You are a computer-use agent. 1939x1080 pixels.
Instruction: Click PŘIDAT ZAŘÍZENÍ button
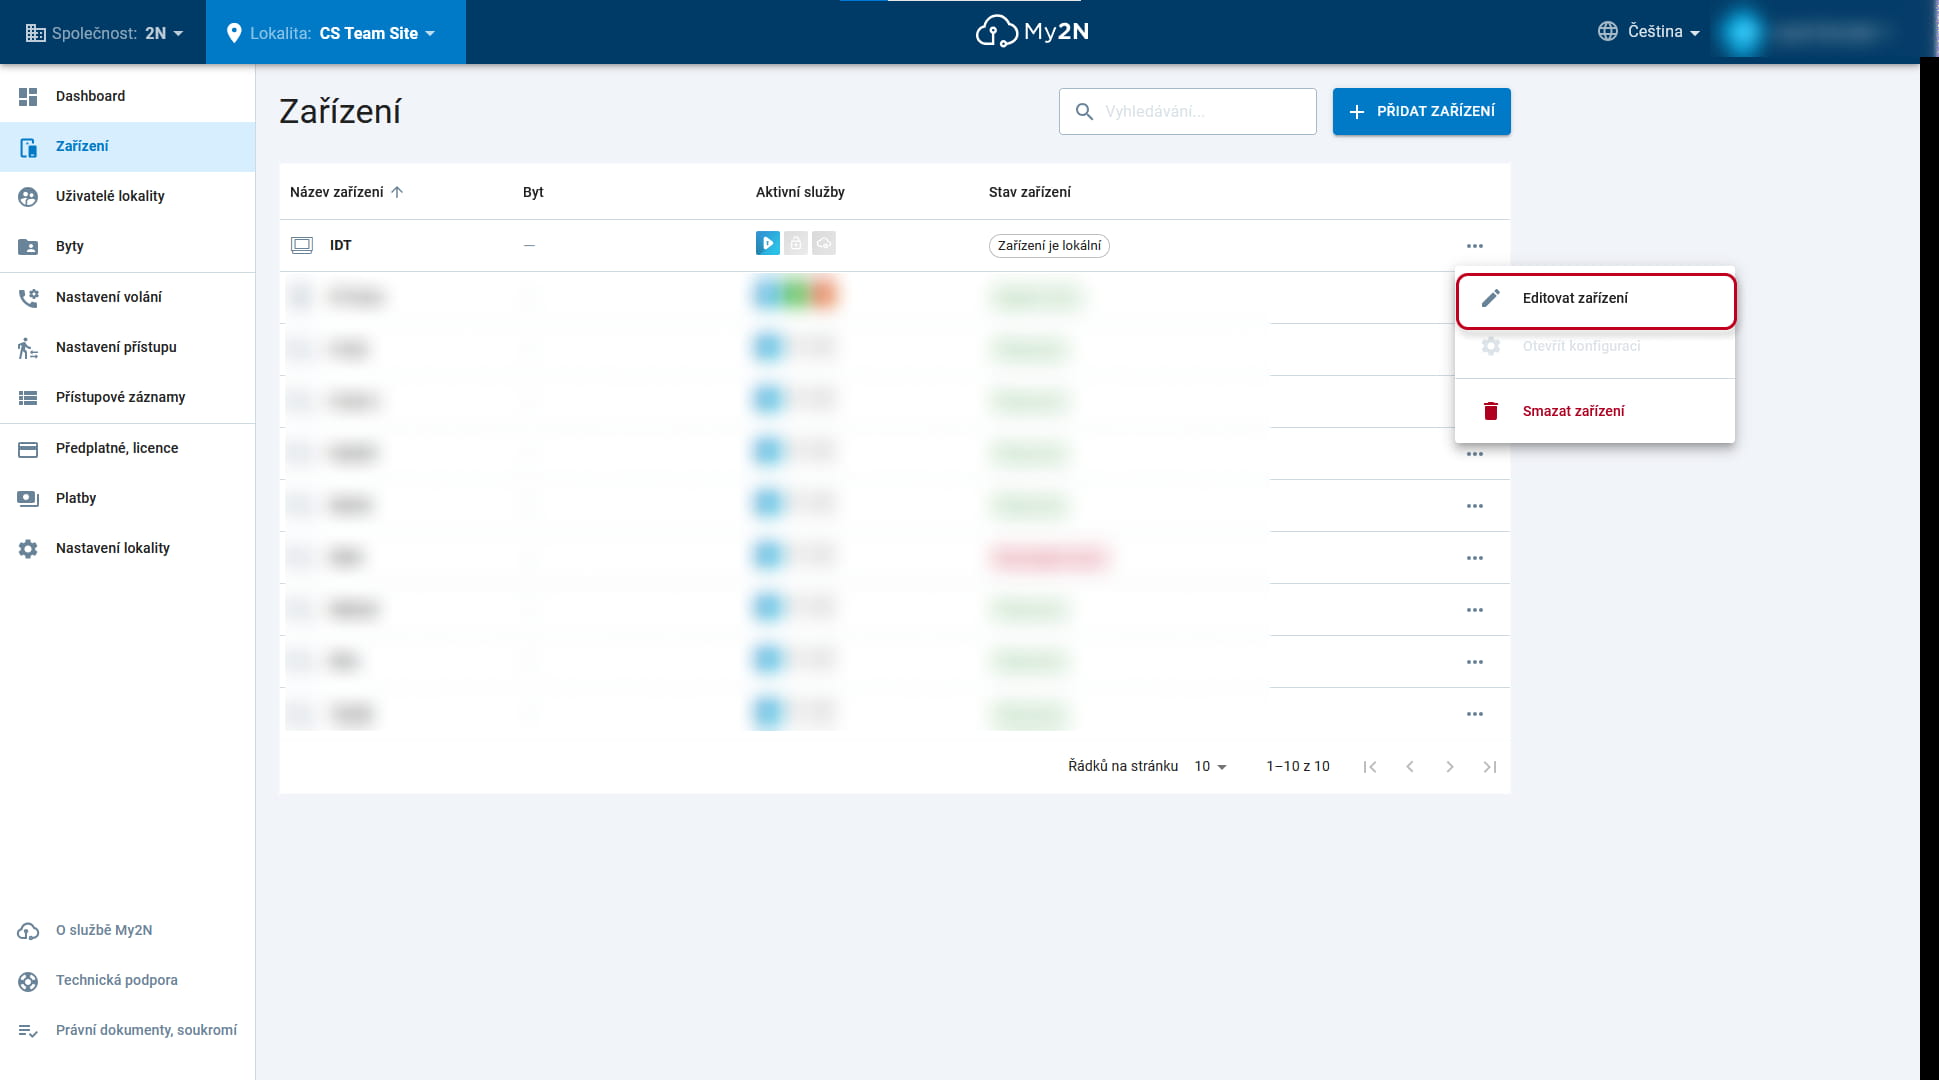(x=1421, y=111)
